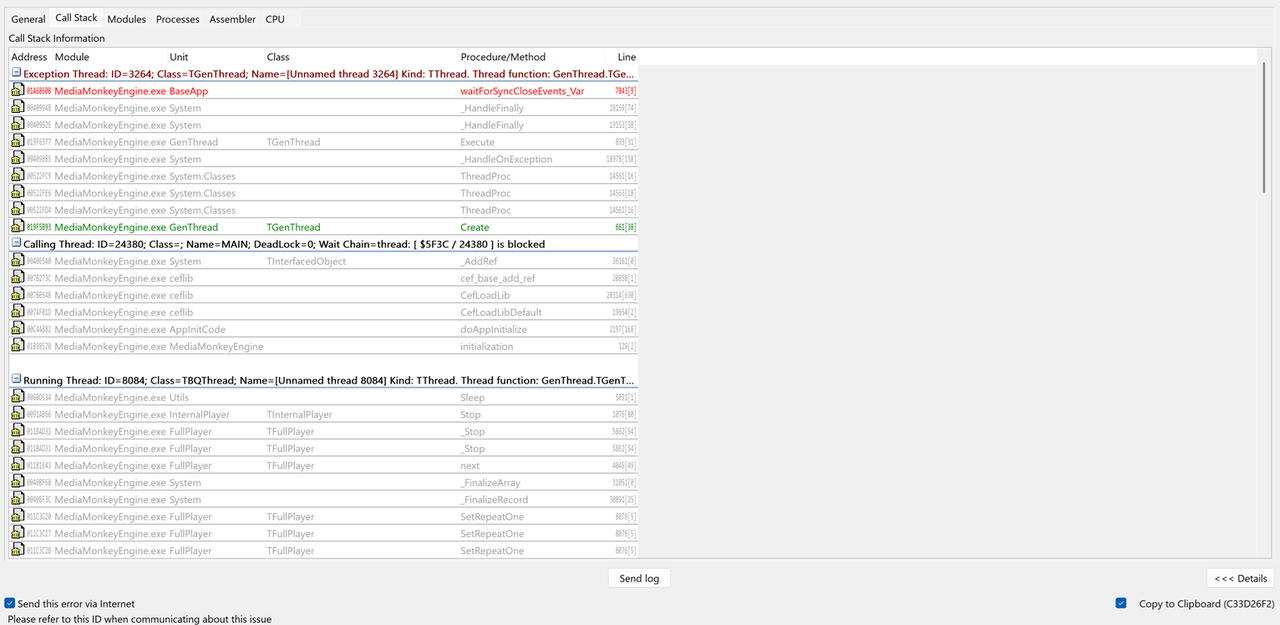Select the CefLoadLibDefault row icon

coord(17,312)
